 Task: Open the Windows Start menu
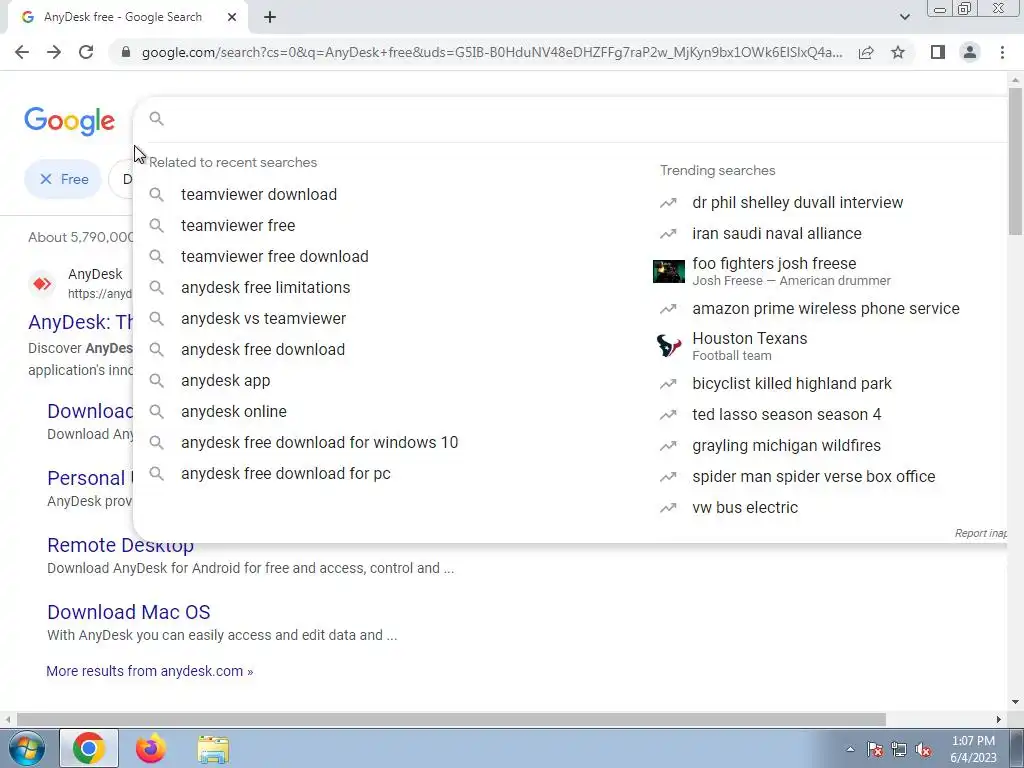26,748
